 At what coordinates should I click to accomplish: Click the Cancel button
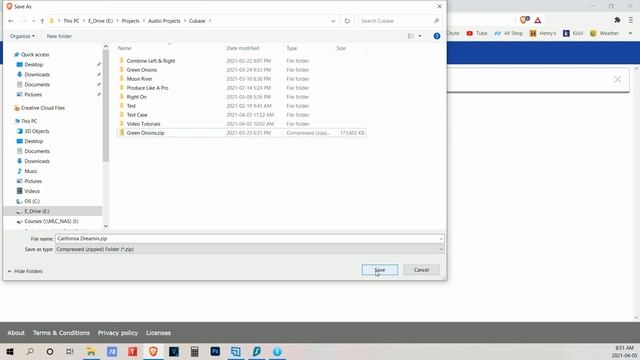[421, 270]
